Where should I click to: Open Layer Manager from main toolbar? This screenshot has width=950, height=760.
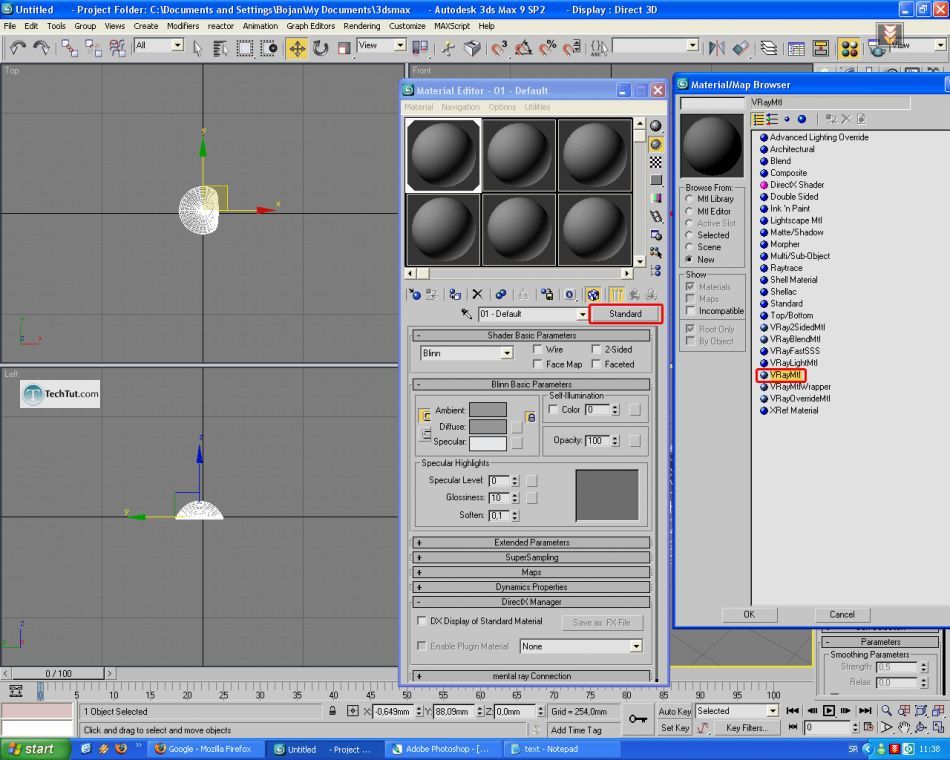(769, 48)
